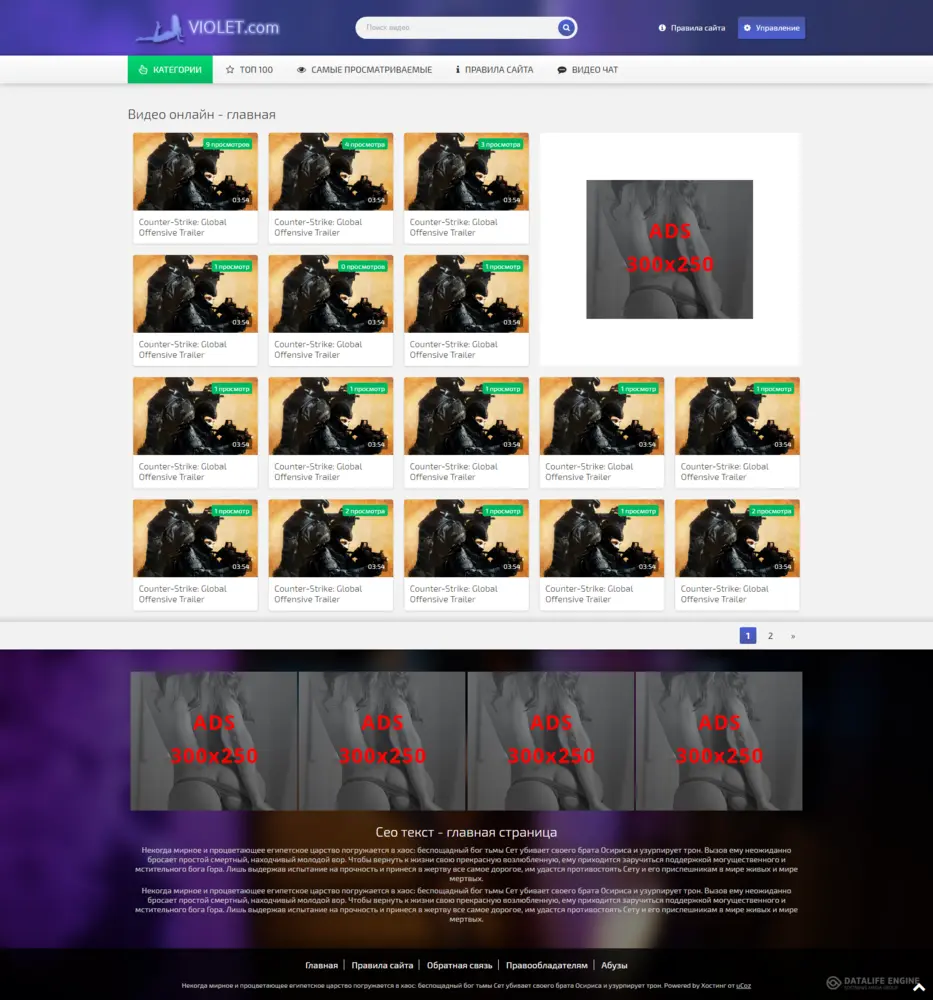Click the ADS 300x250 banner beside the videos
The height and width of the screenshot is (1000, 933).
click(670, 249)
